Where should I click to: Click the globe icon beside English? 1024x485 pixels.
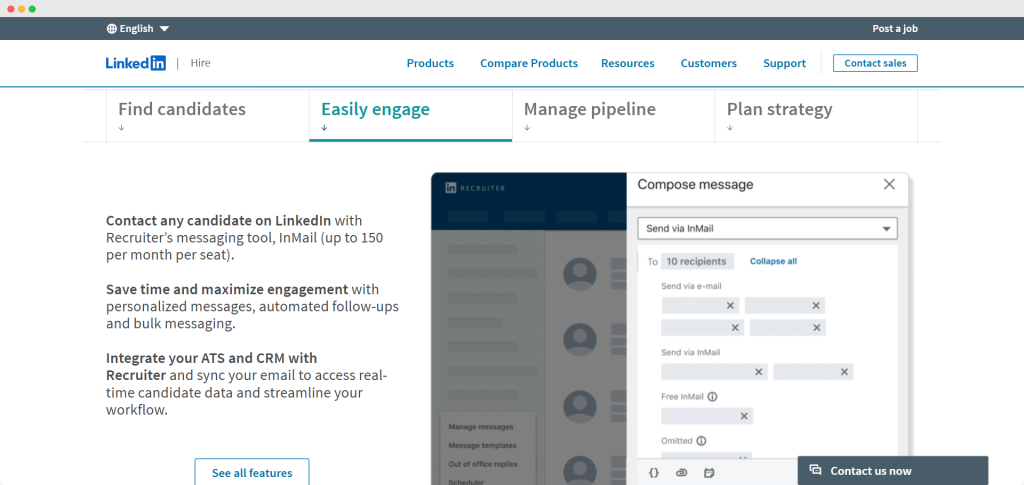[x=111, y=29]
